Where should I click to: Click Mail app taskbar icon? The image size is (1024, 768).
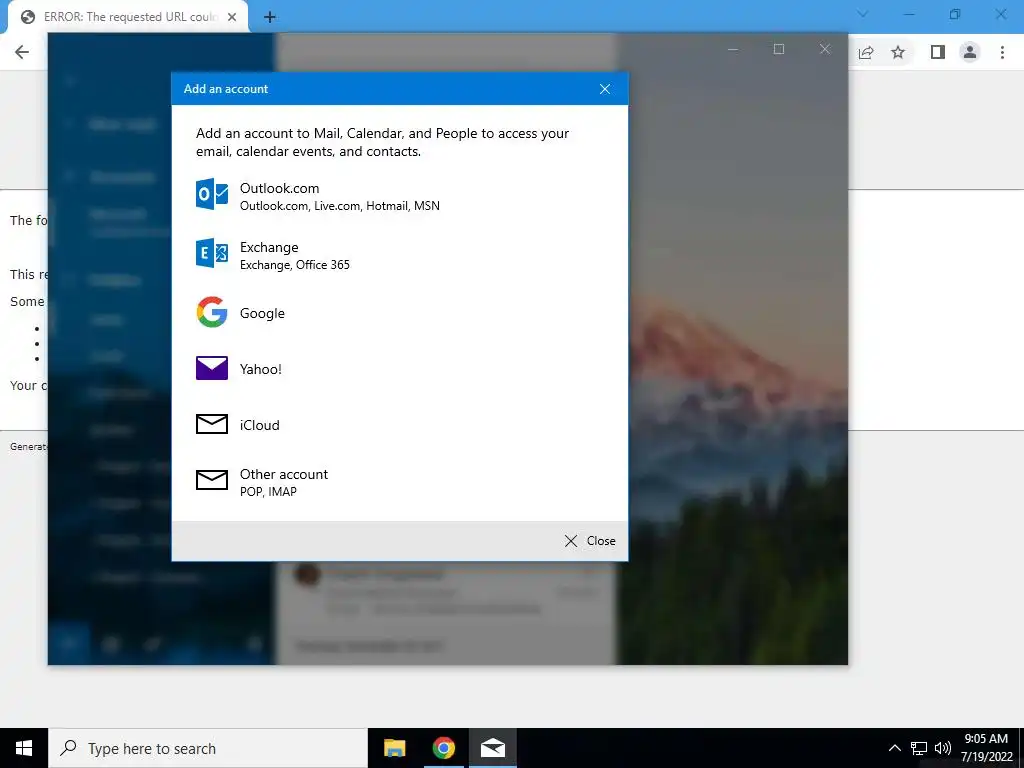pos(493,748)
